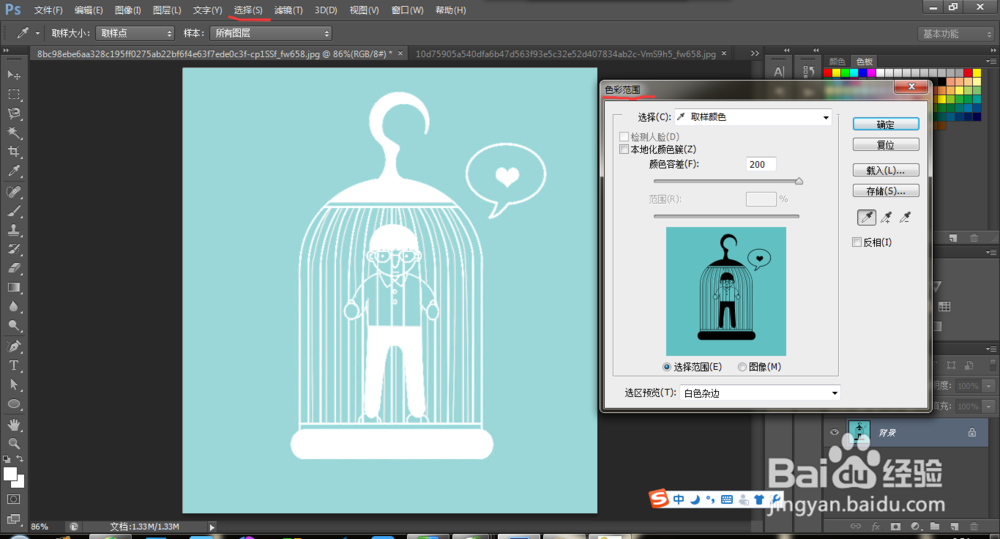Click the 背景 layer thumbnail

click(859, 431)
